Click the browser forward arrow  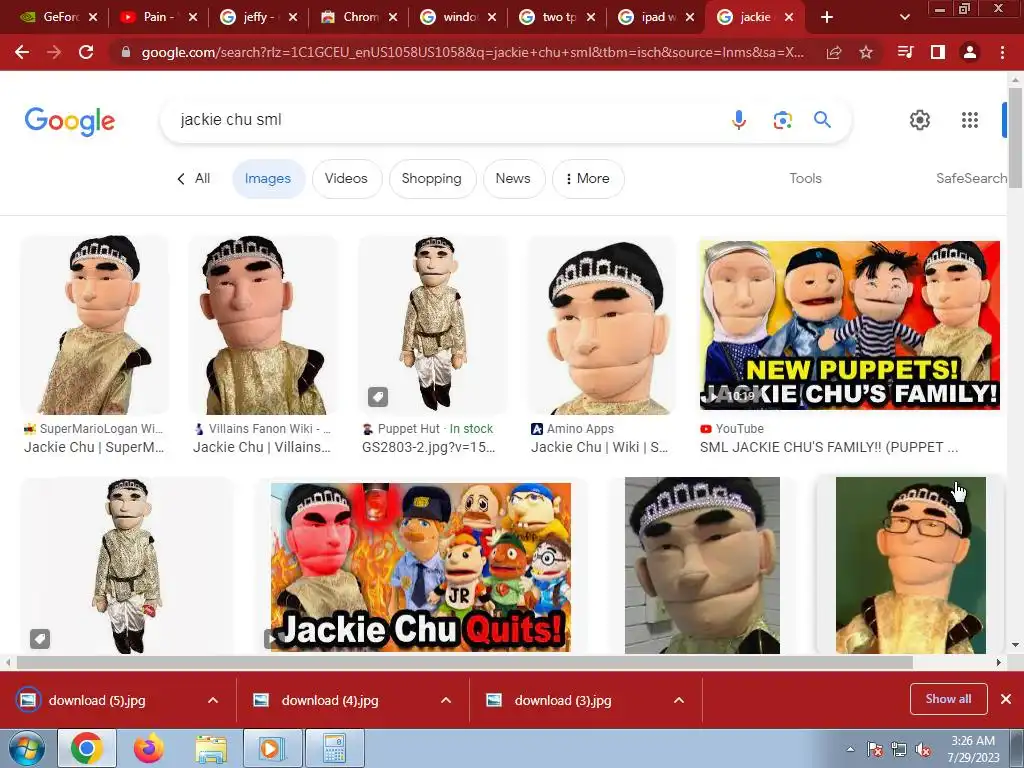coord(54,52)
